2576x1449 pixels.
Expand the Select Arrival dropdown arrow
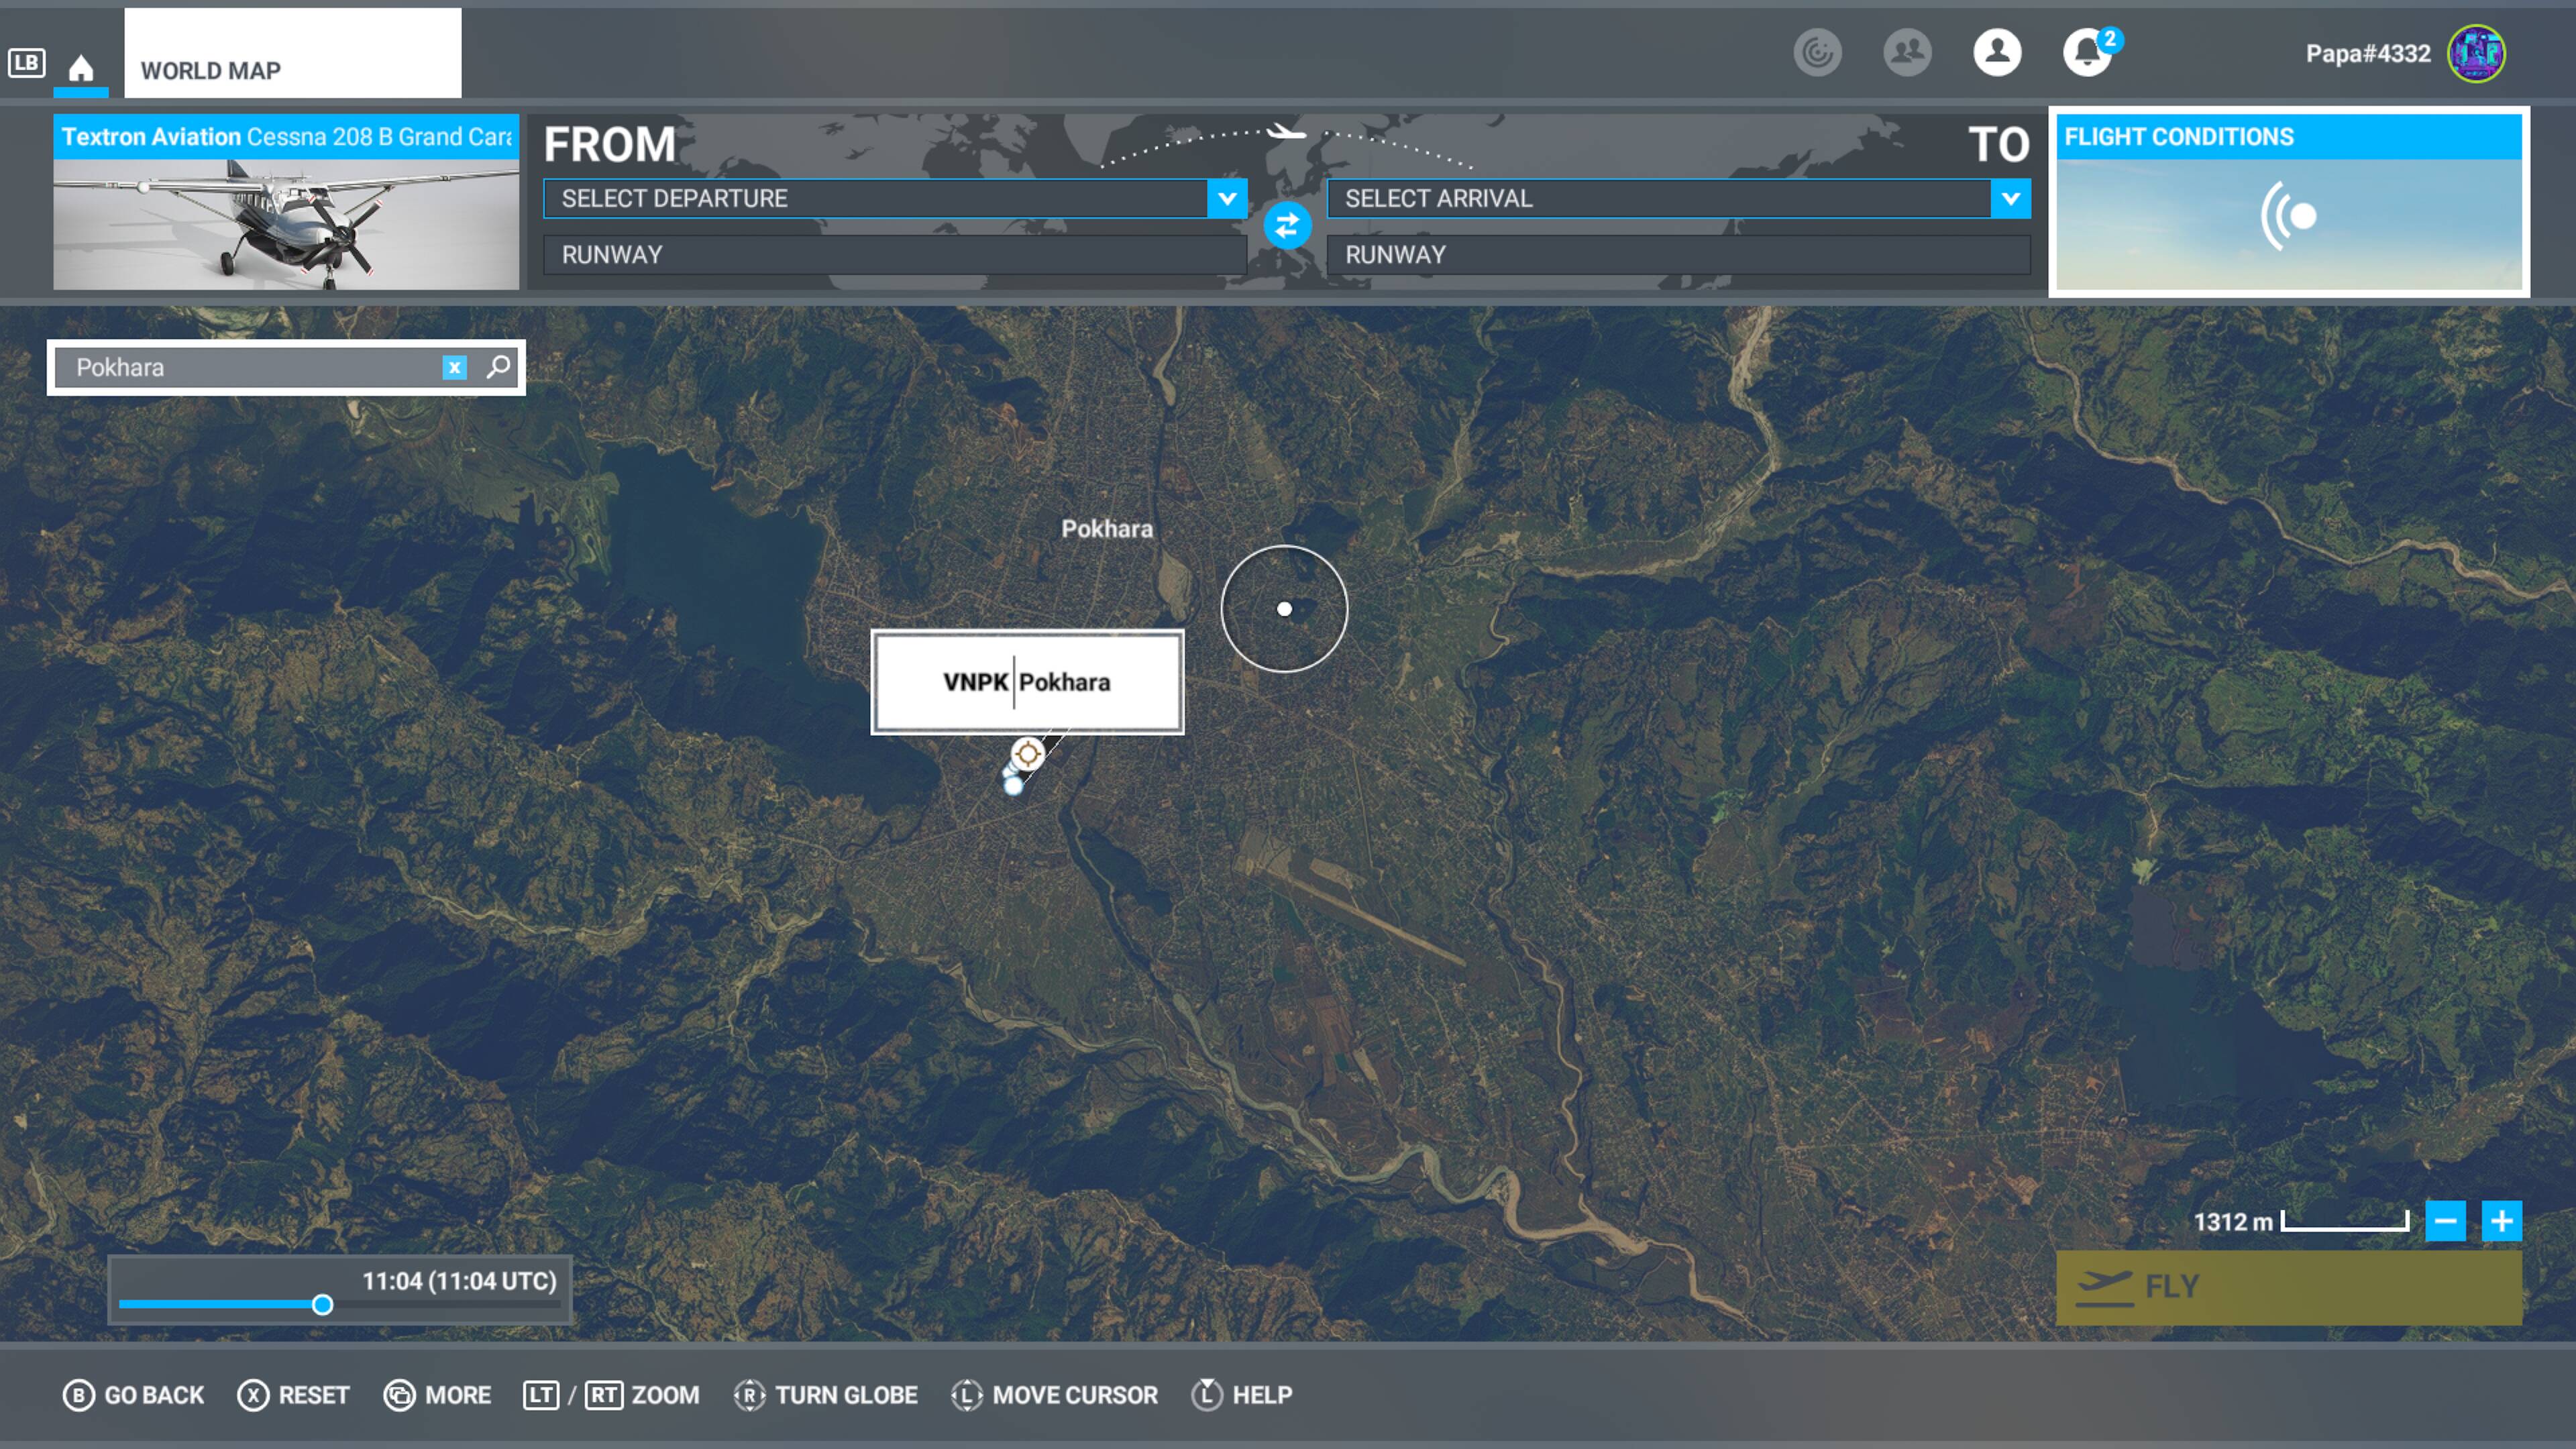pos(2010,198)
